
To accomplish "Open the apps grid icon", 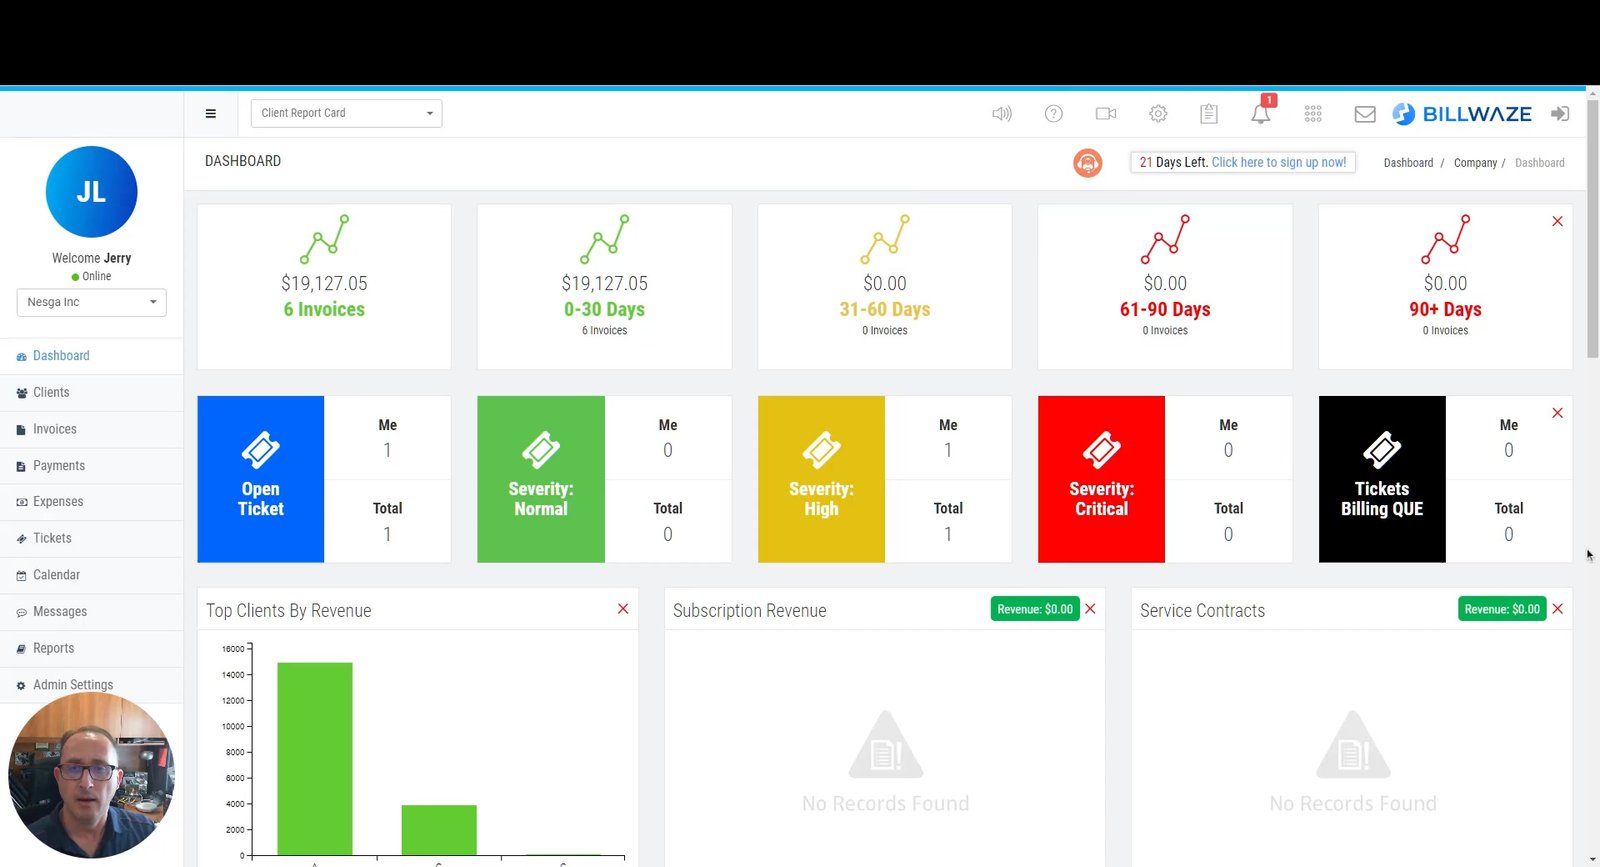I will 1313,114.
